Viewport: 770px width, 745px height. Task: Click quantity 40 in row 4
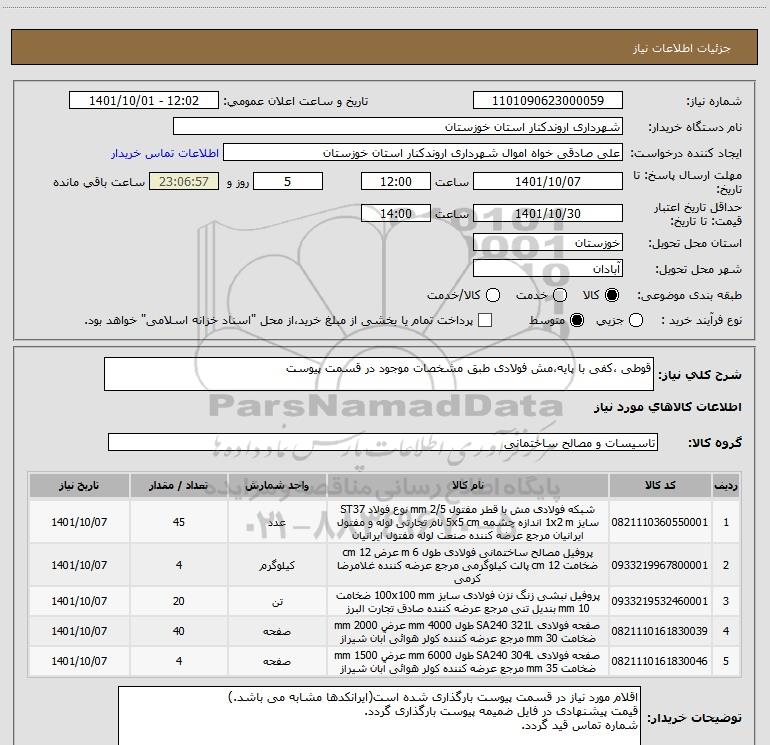tap(179, 631)
